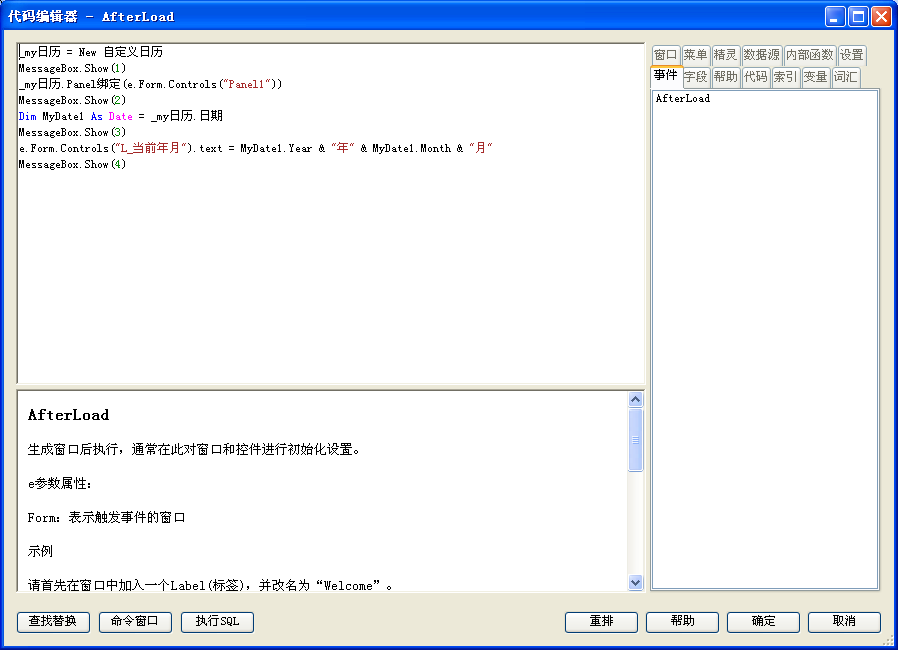Click the 重排 button
Screen dimensions: 898x650
pos(601,622)
